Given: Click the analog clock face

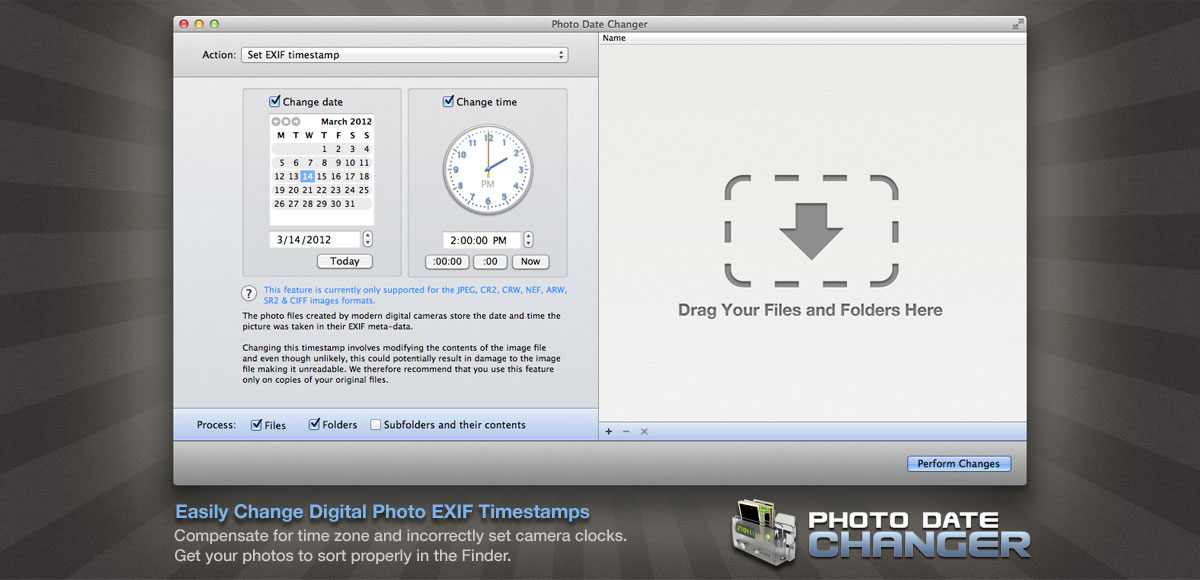Looking at the screenshot, I should tap(488, 170).
